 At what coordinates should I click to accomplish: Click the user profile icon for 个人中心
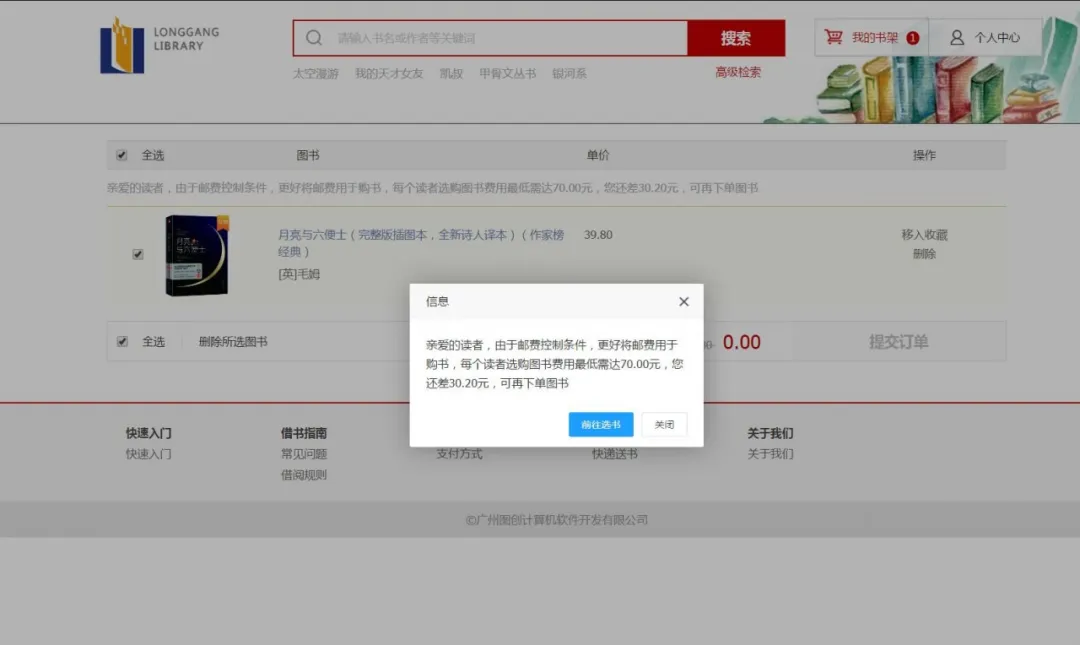(x=957, y=37)
